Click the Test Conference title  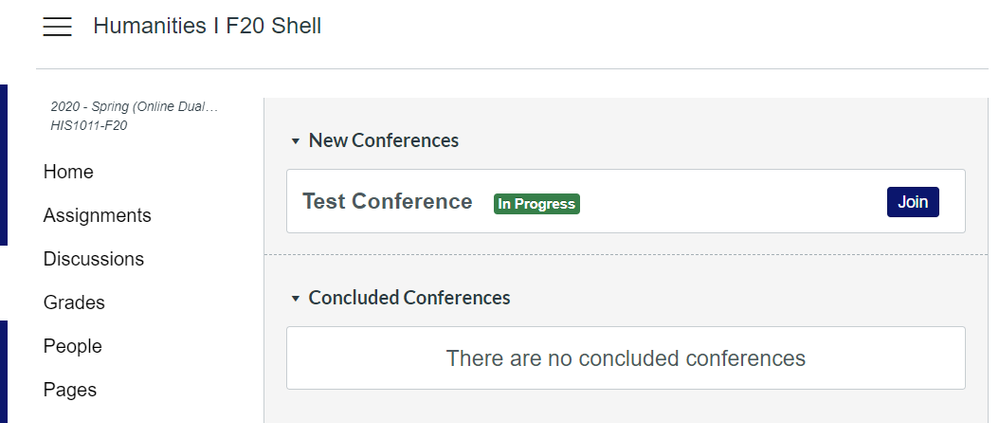point(387,202)
